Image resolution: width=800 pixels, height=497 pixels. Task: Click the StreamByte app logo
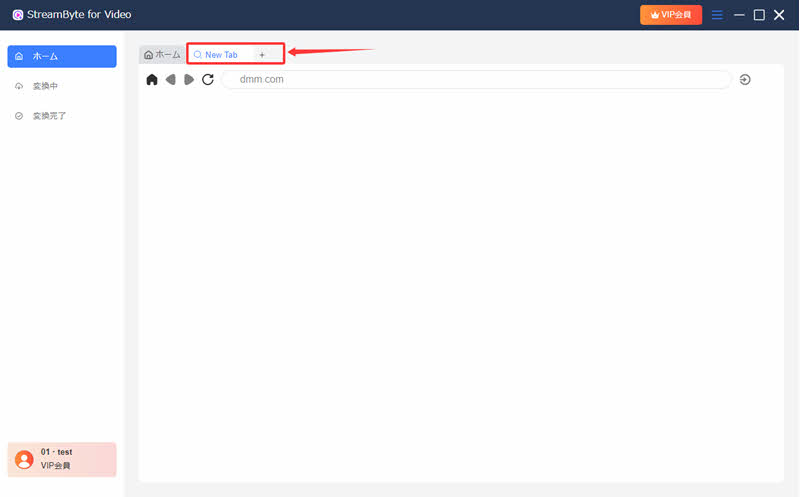coord(18,15)
